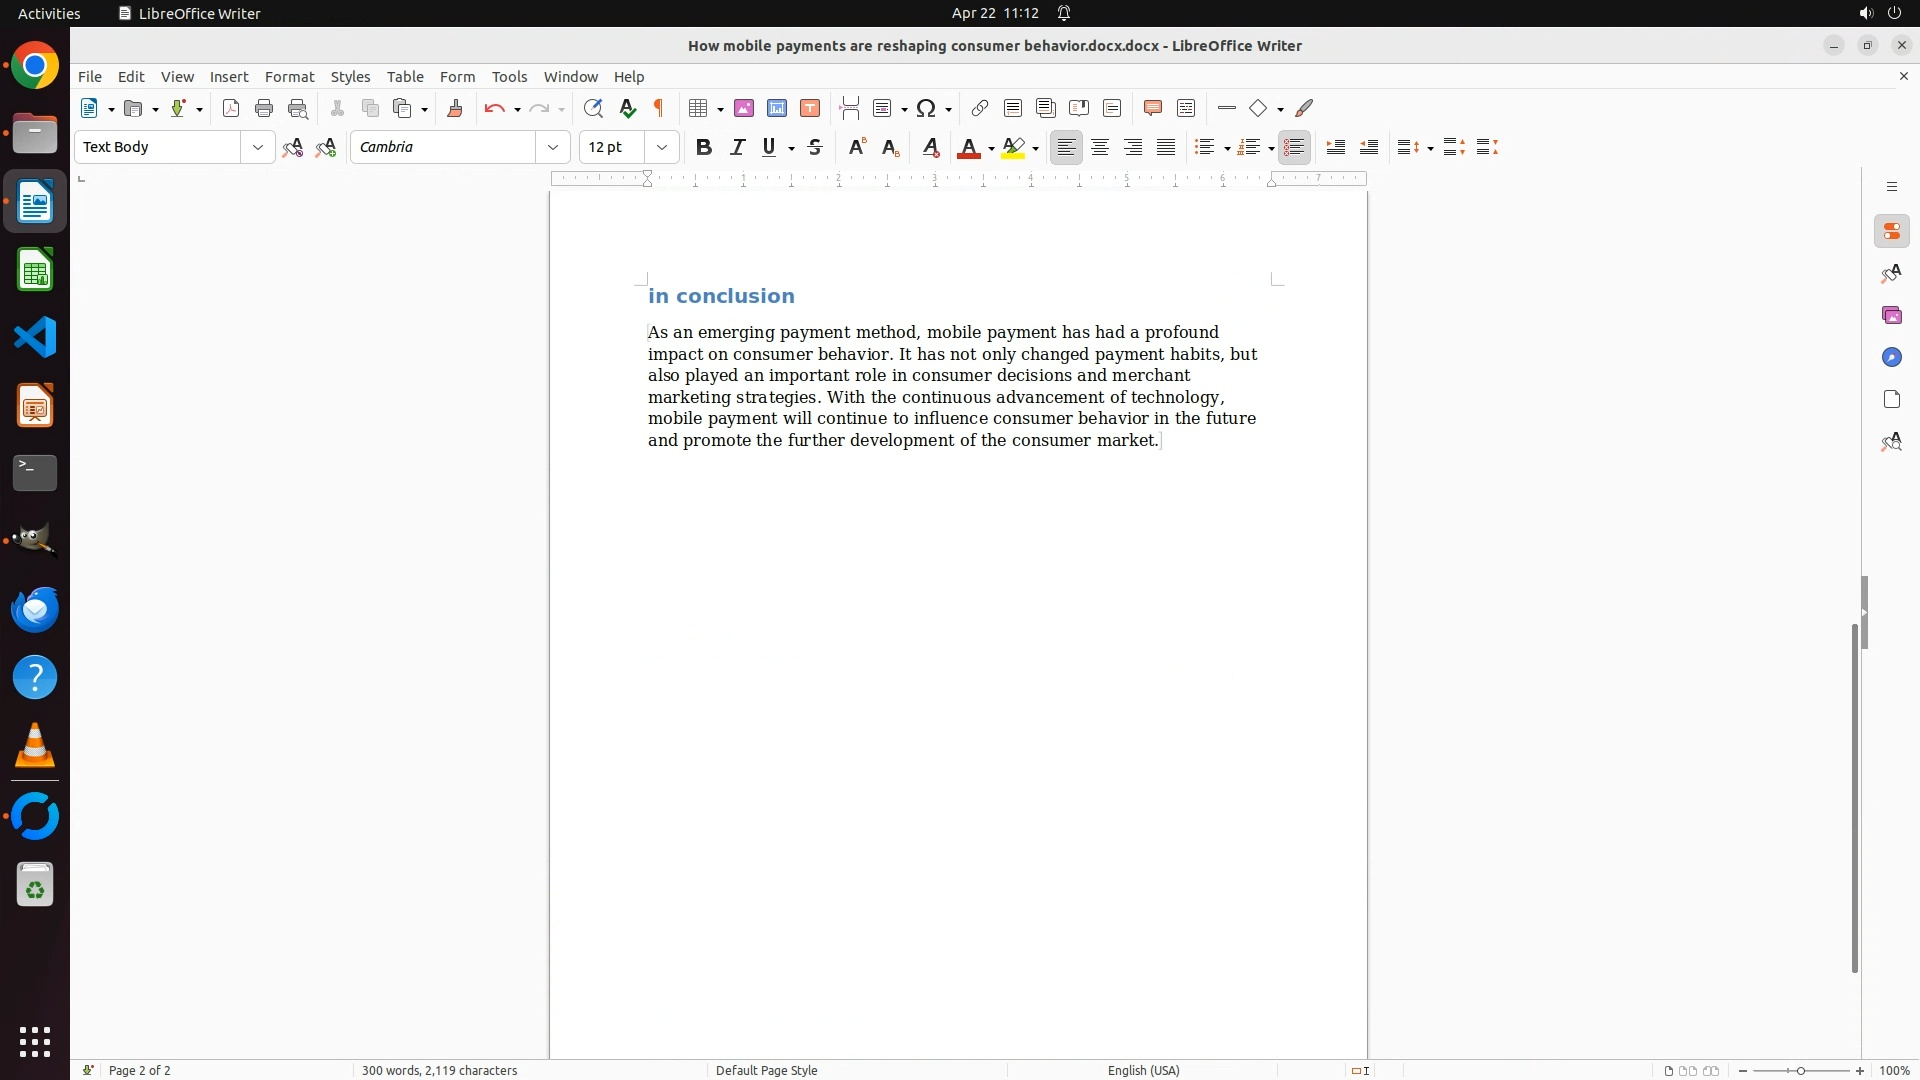Image resolution: width=1920 pixels, height=1080 pixels.
Task: Toggle formatting marks display
Action: coord(659,108)
